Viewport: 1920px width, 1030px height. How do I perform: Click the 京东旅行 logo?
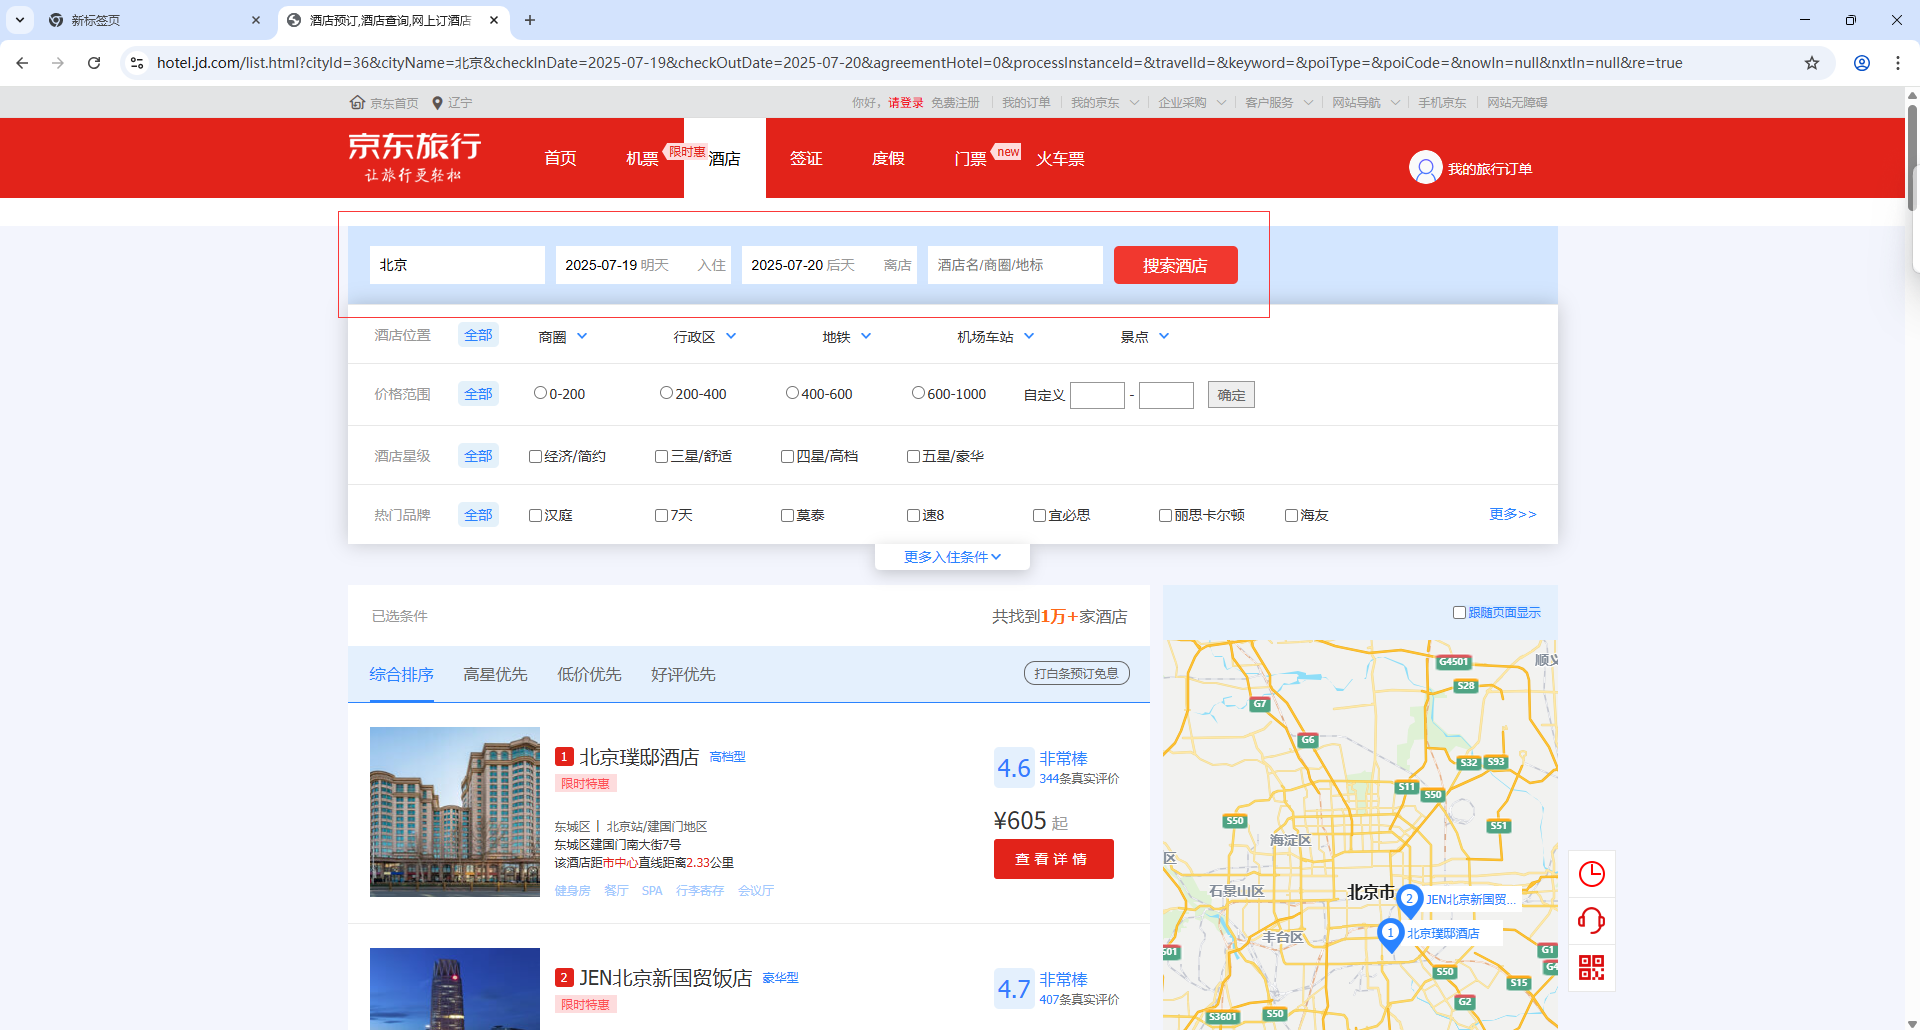coord(414,157)
